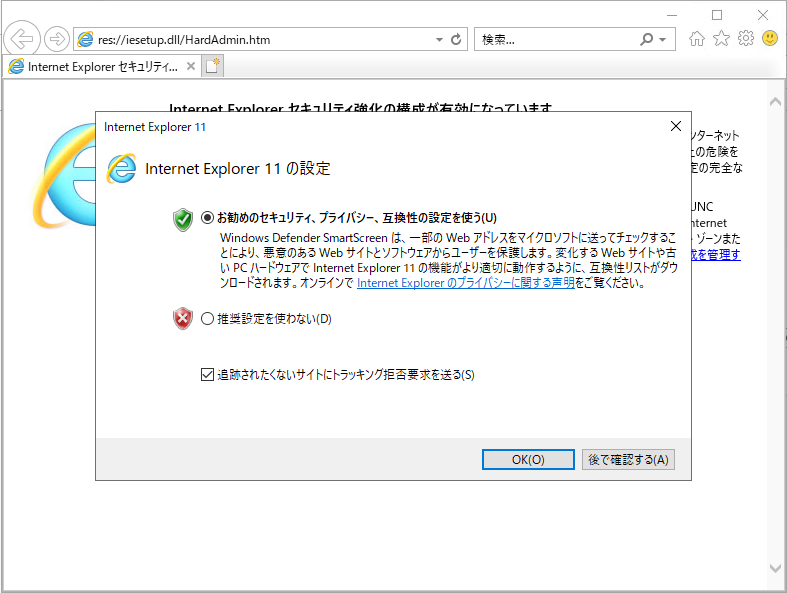Image resolution: width=787 pixels, height=593 pixels.
Task: Toggle 追跡されたくないサイトにトラッキング拒否要求を送る checkbox
Action: (337, 375)
